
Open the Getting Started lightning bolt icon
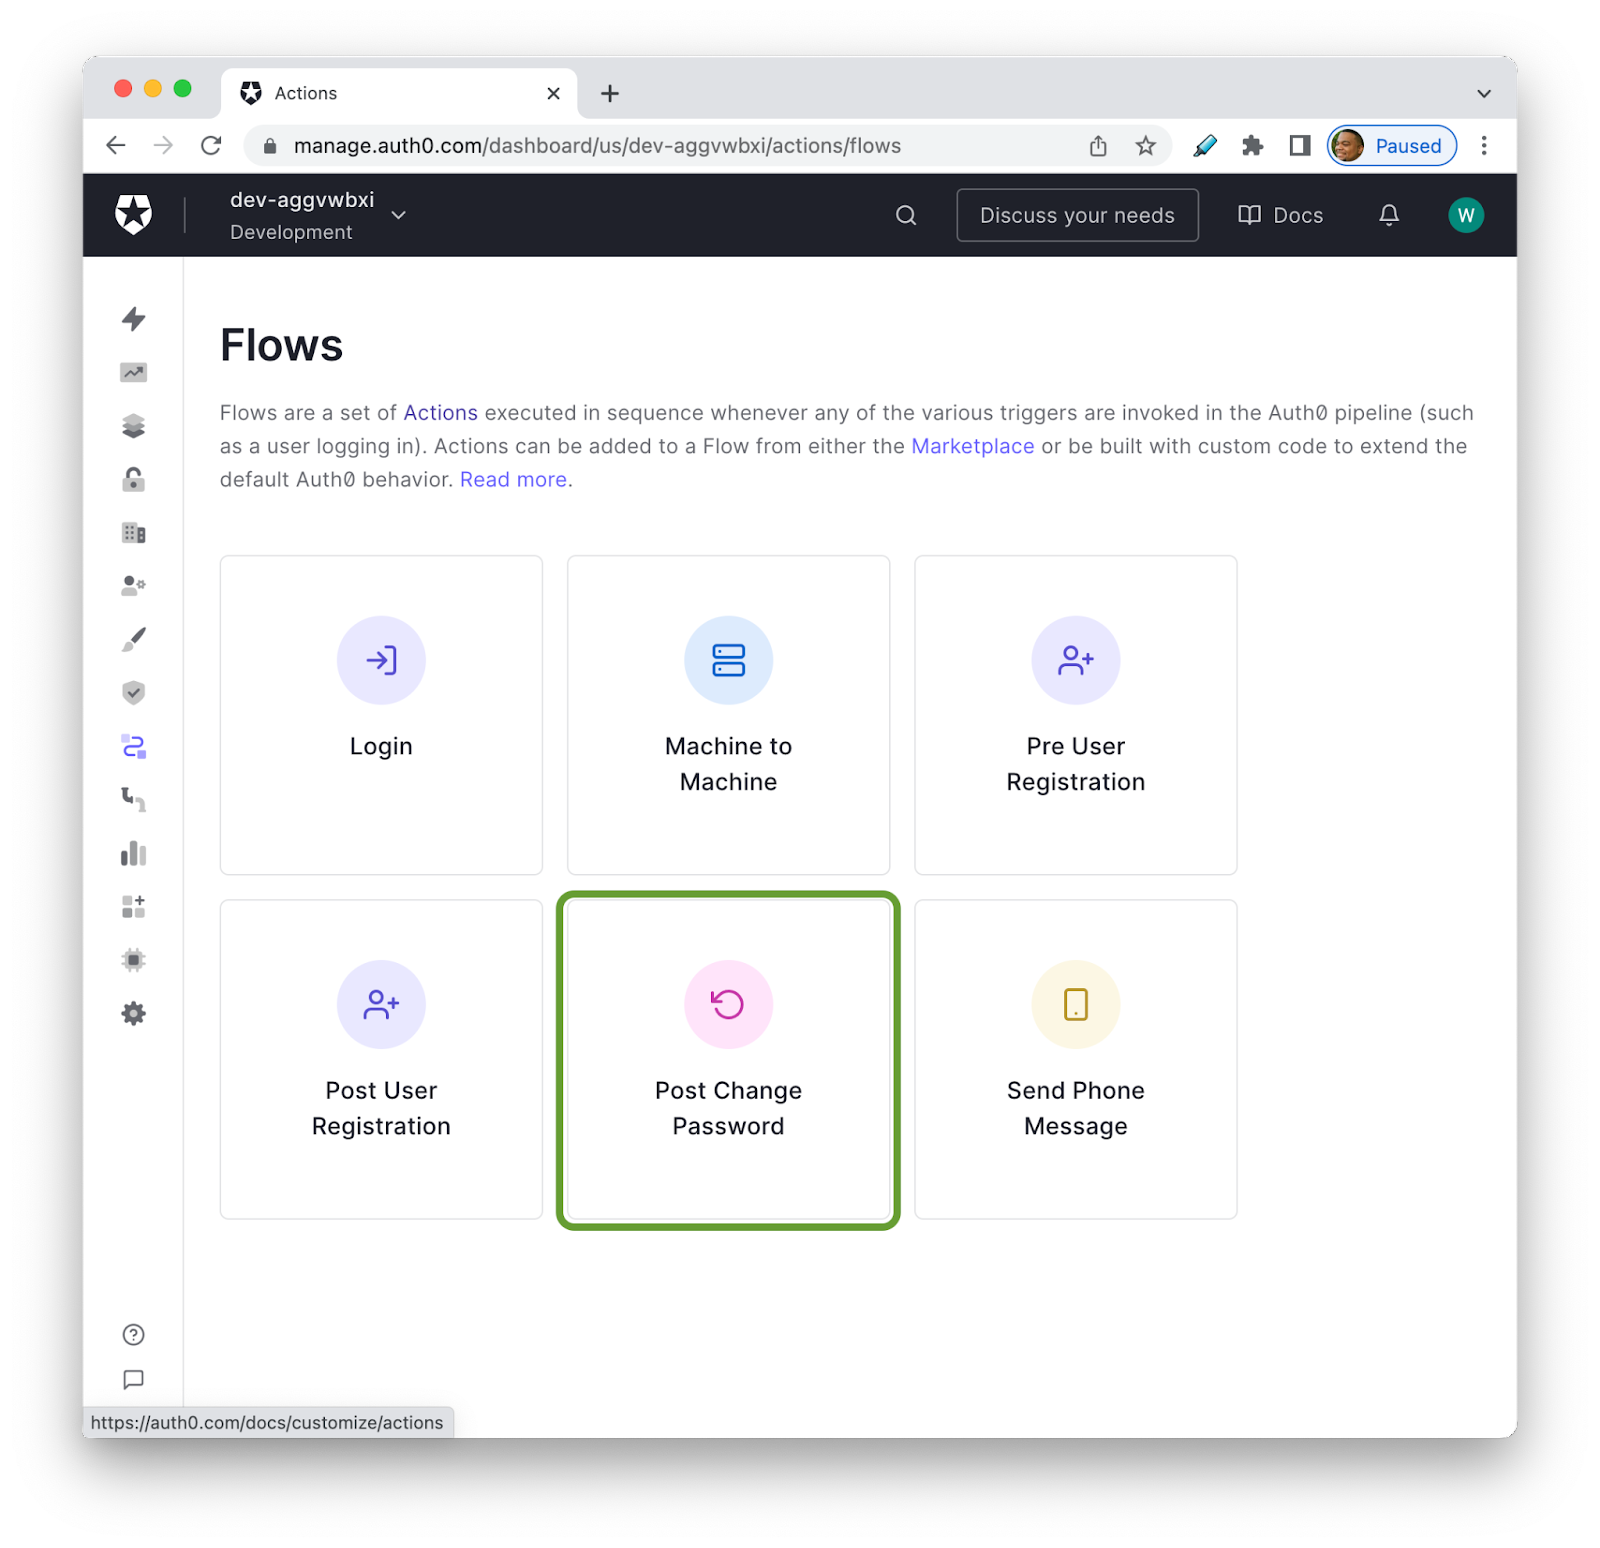click(133, 319)
